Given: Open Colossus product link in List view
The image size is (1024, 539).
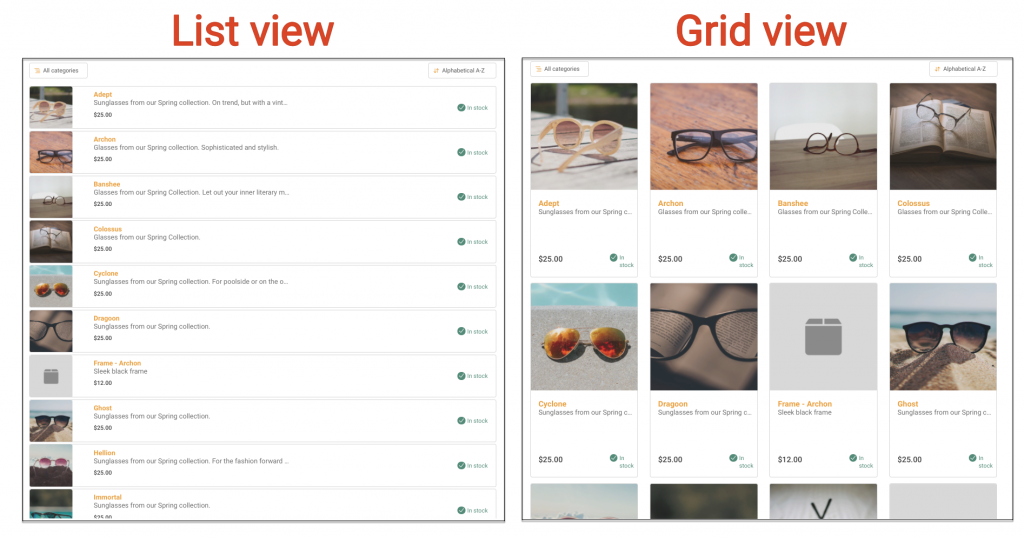Looking at the screenshot, I should tap(108, 229).
